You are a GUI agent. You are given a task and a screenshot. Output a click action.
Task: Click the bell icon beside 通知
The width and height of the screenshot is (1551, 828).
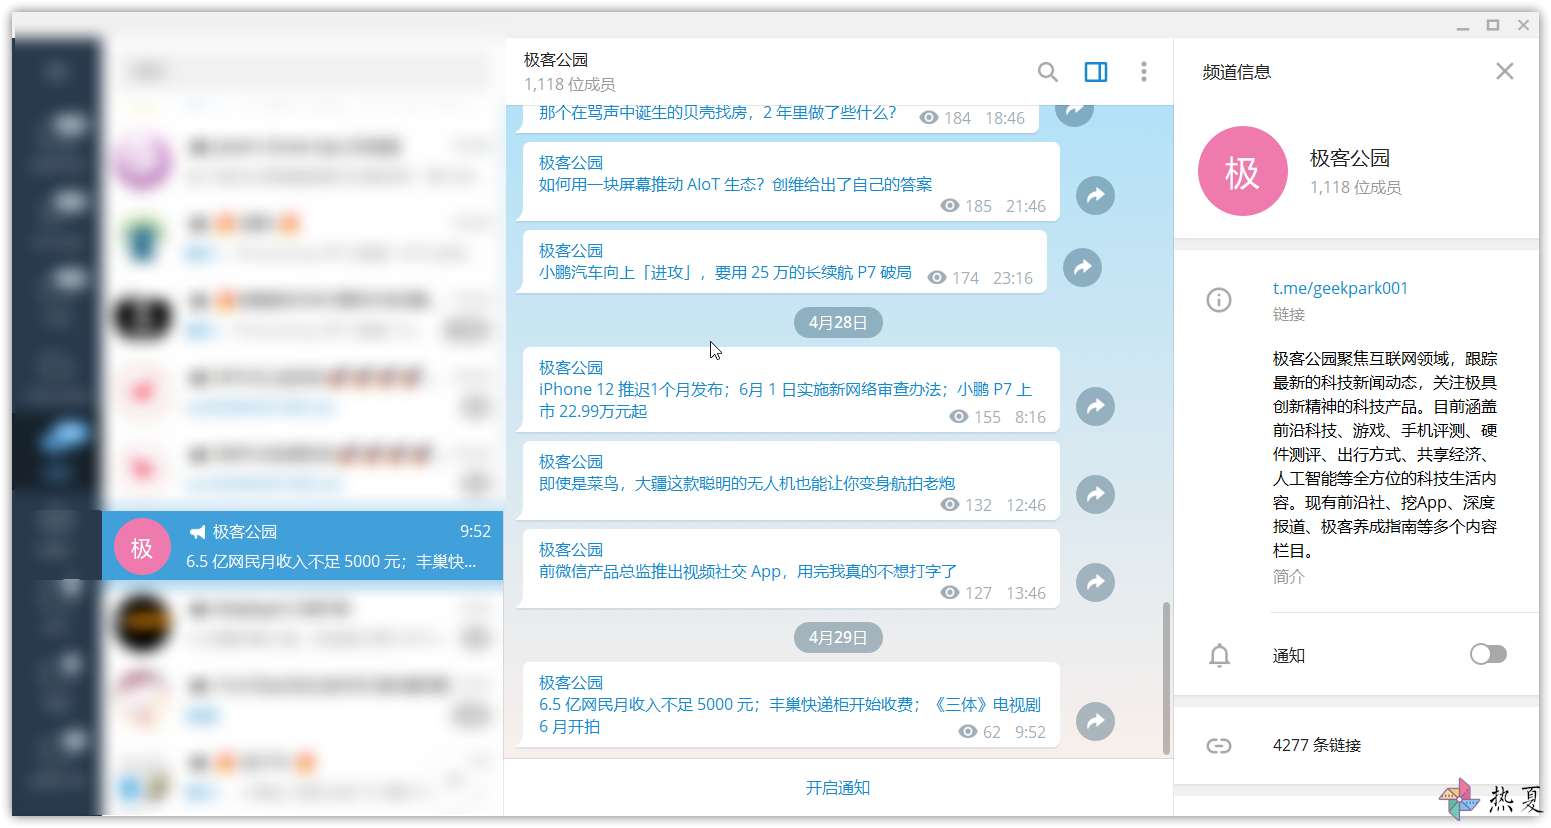click(x=1219, y=656)
